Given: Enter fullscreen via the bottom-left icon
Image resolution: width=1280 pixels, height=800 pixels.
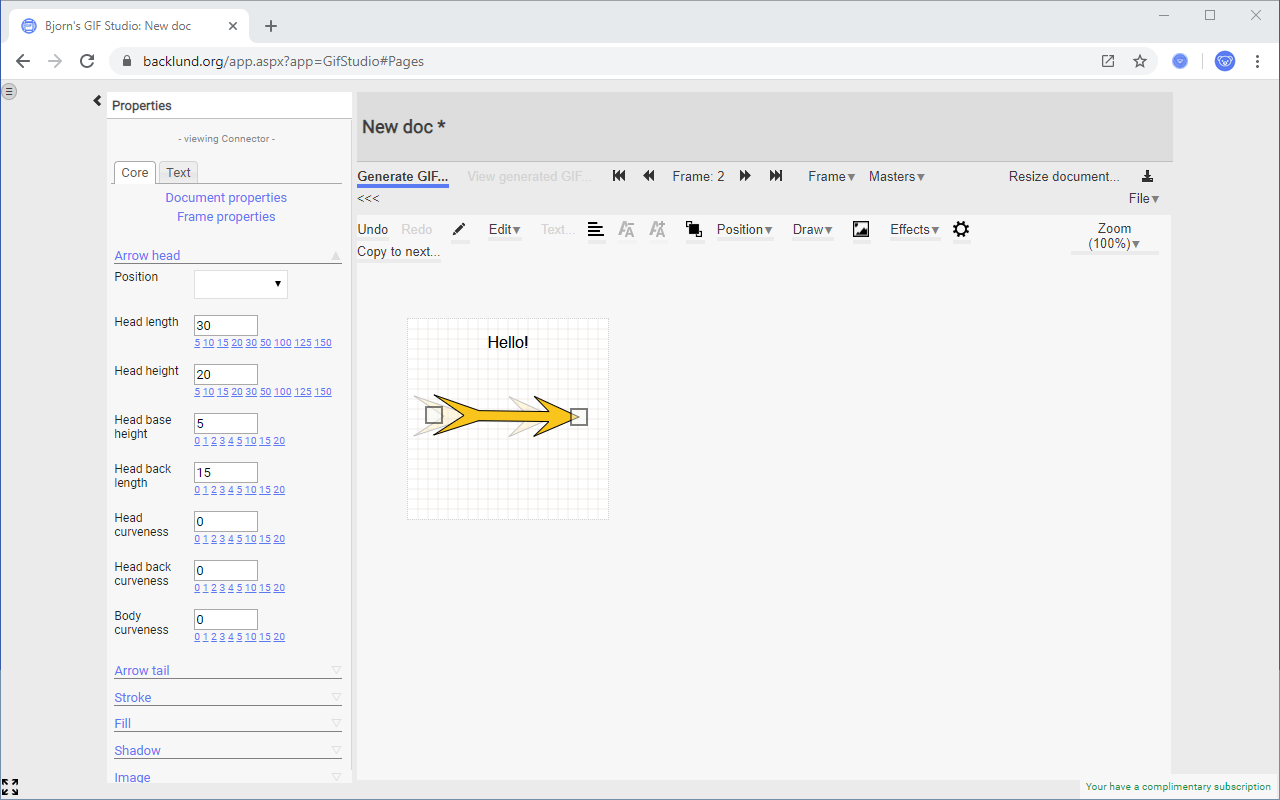Looking at the screenshot, I should 11,787.
